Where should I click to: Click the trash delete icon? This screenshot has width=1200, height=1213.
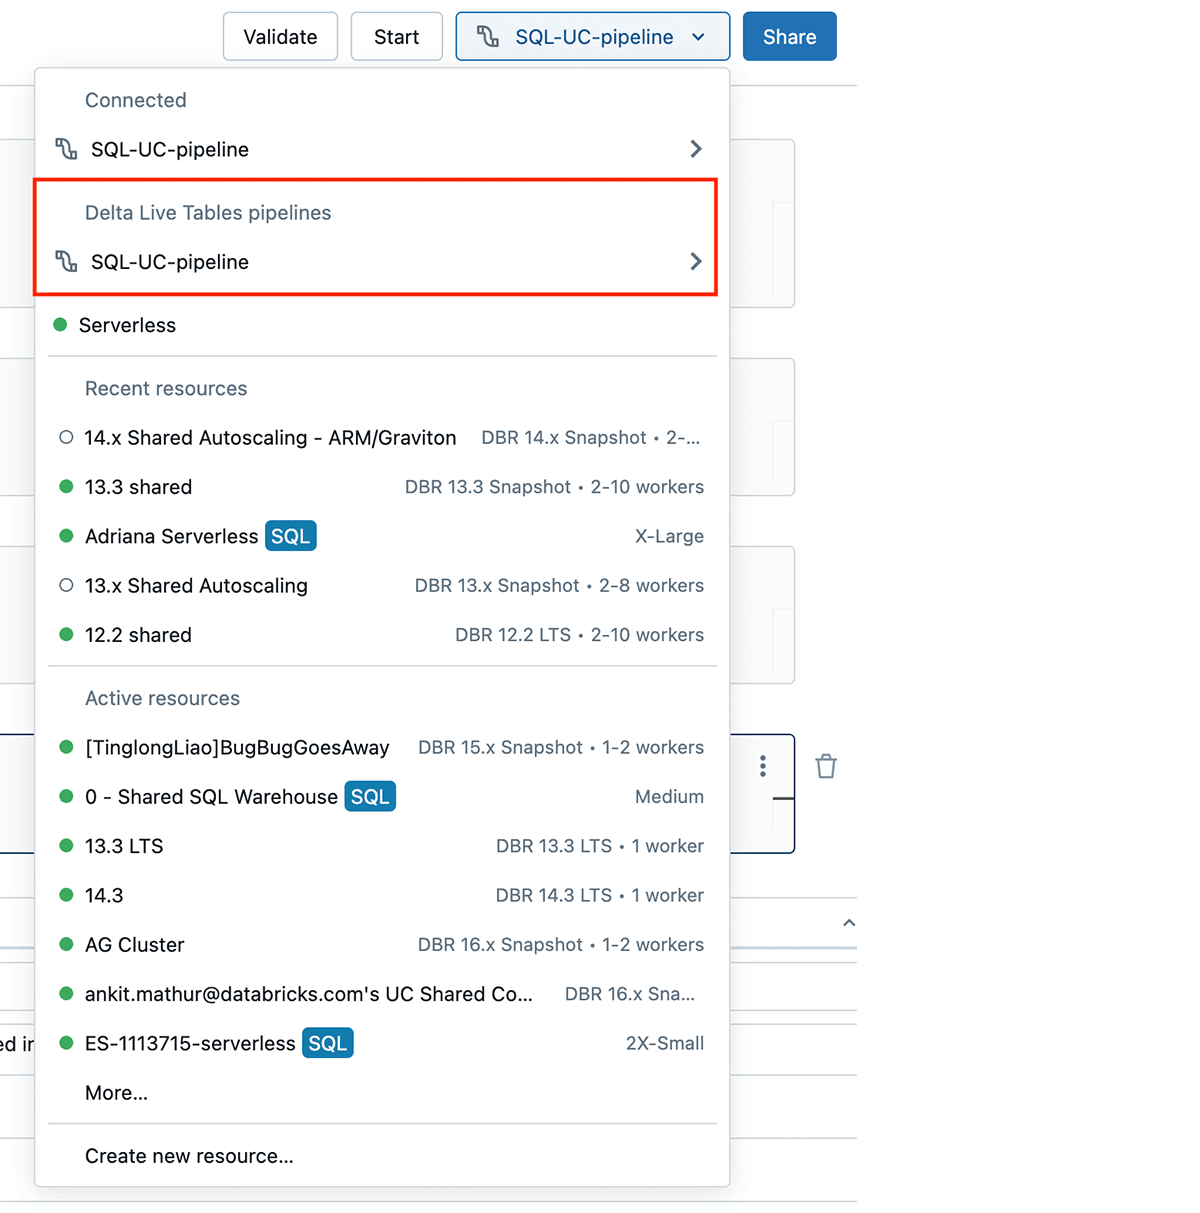point(825,766)
